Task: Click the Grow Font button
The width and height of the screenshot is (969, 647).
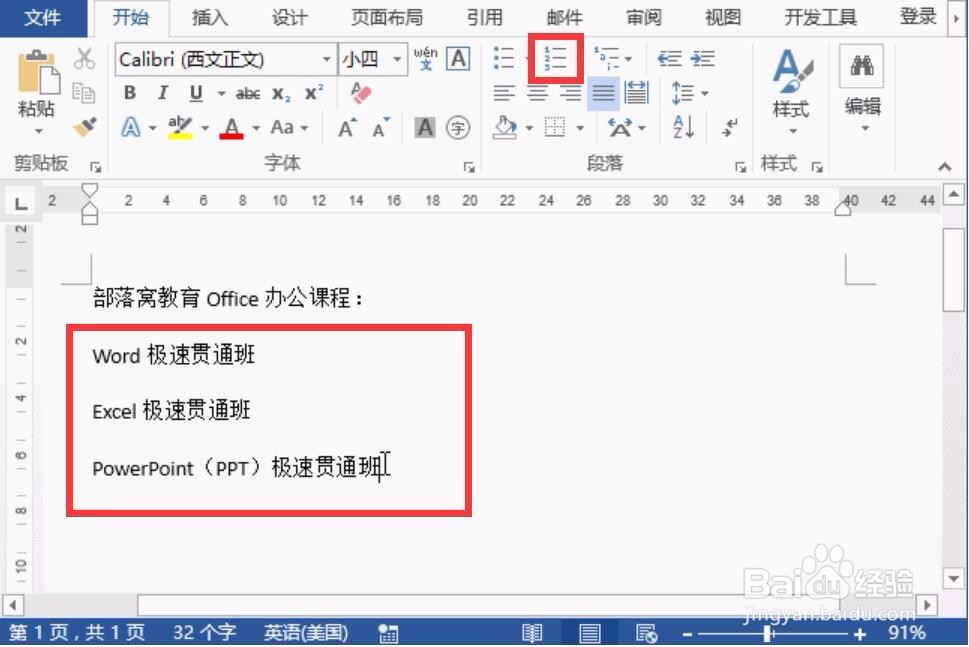Action: 347,128
